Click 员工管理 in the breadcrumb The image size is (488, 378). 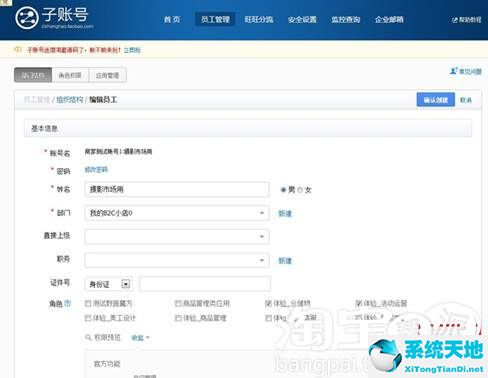coord(37,100)
